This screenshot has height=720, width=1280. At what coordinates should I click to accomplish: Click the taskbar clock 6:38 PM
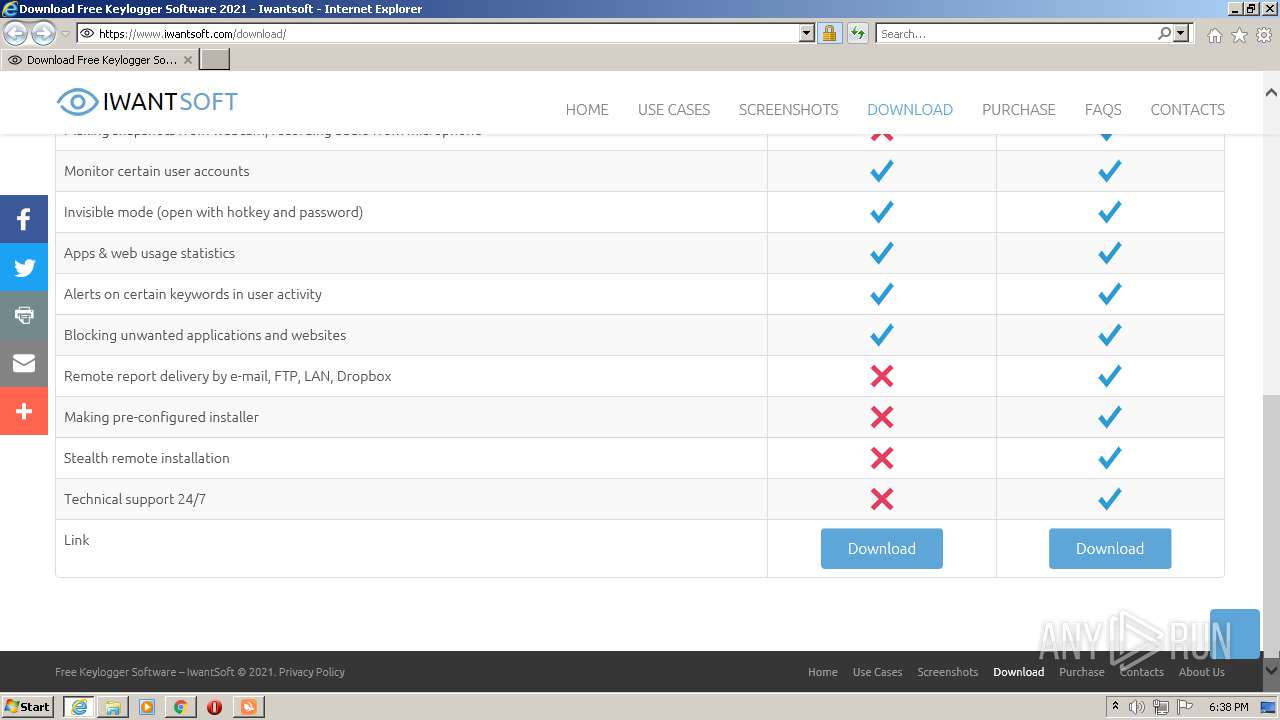click(x=1228, y=707)
